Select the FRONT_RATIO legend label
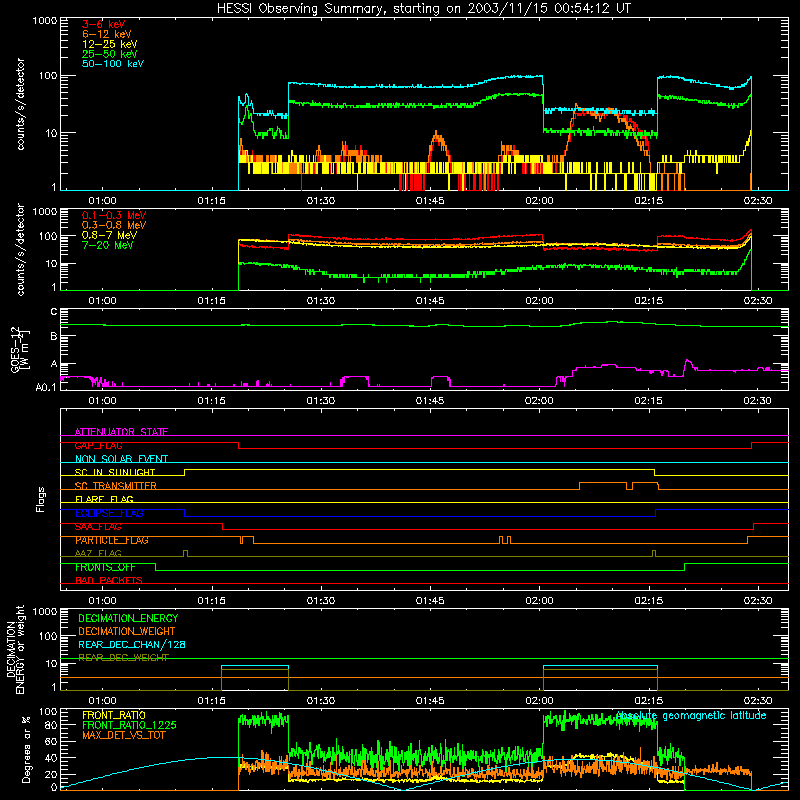 click(114, 715)
